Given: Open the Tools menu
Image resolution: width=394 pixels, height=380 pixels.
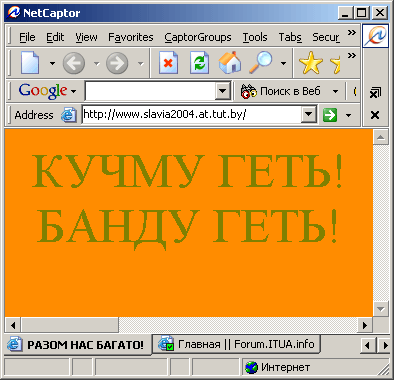Looking at the screenshot, I should point(255,37).
